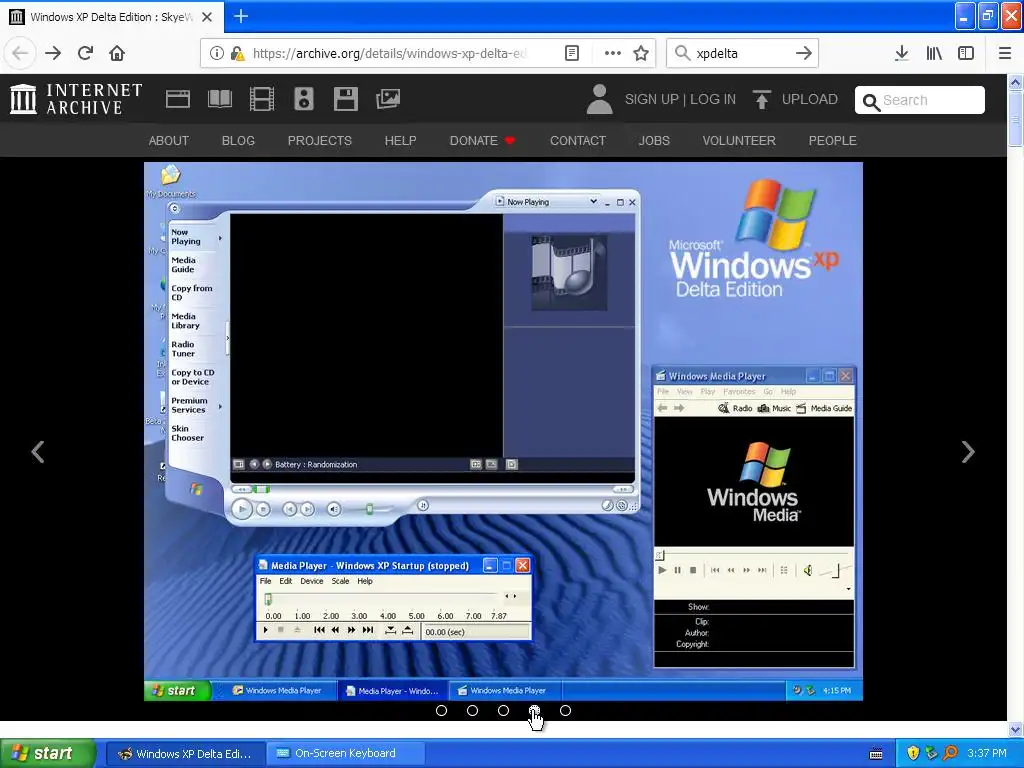The image size is (1024, 768).
Task: Open page actions three-dot menu
Action: click(x=613, y=53)
